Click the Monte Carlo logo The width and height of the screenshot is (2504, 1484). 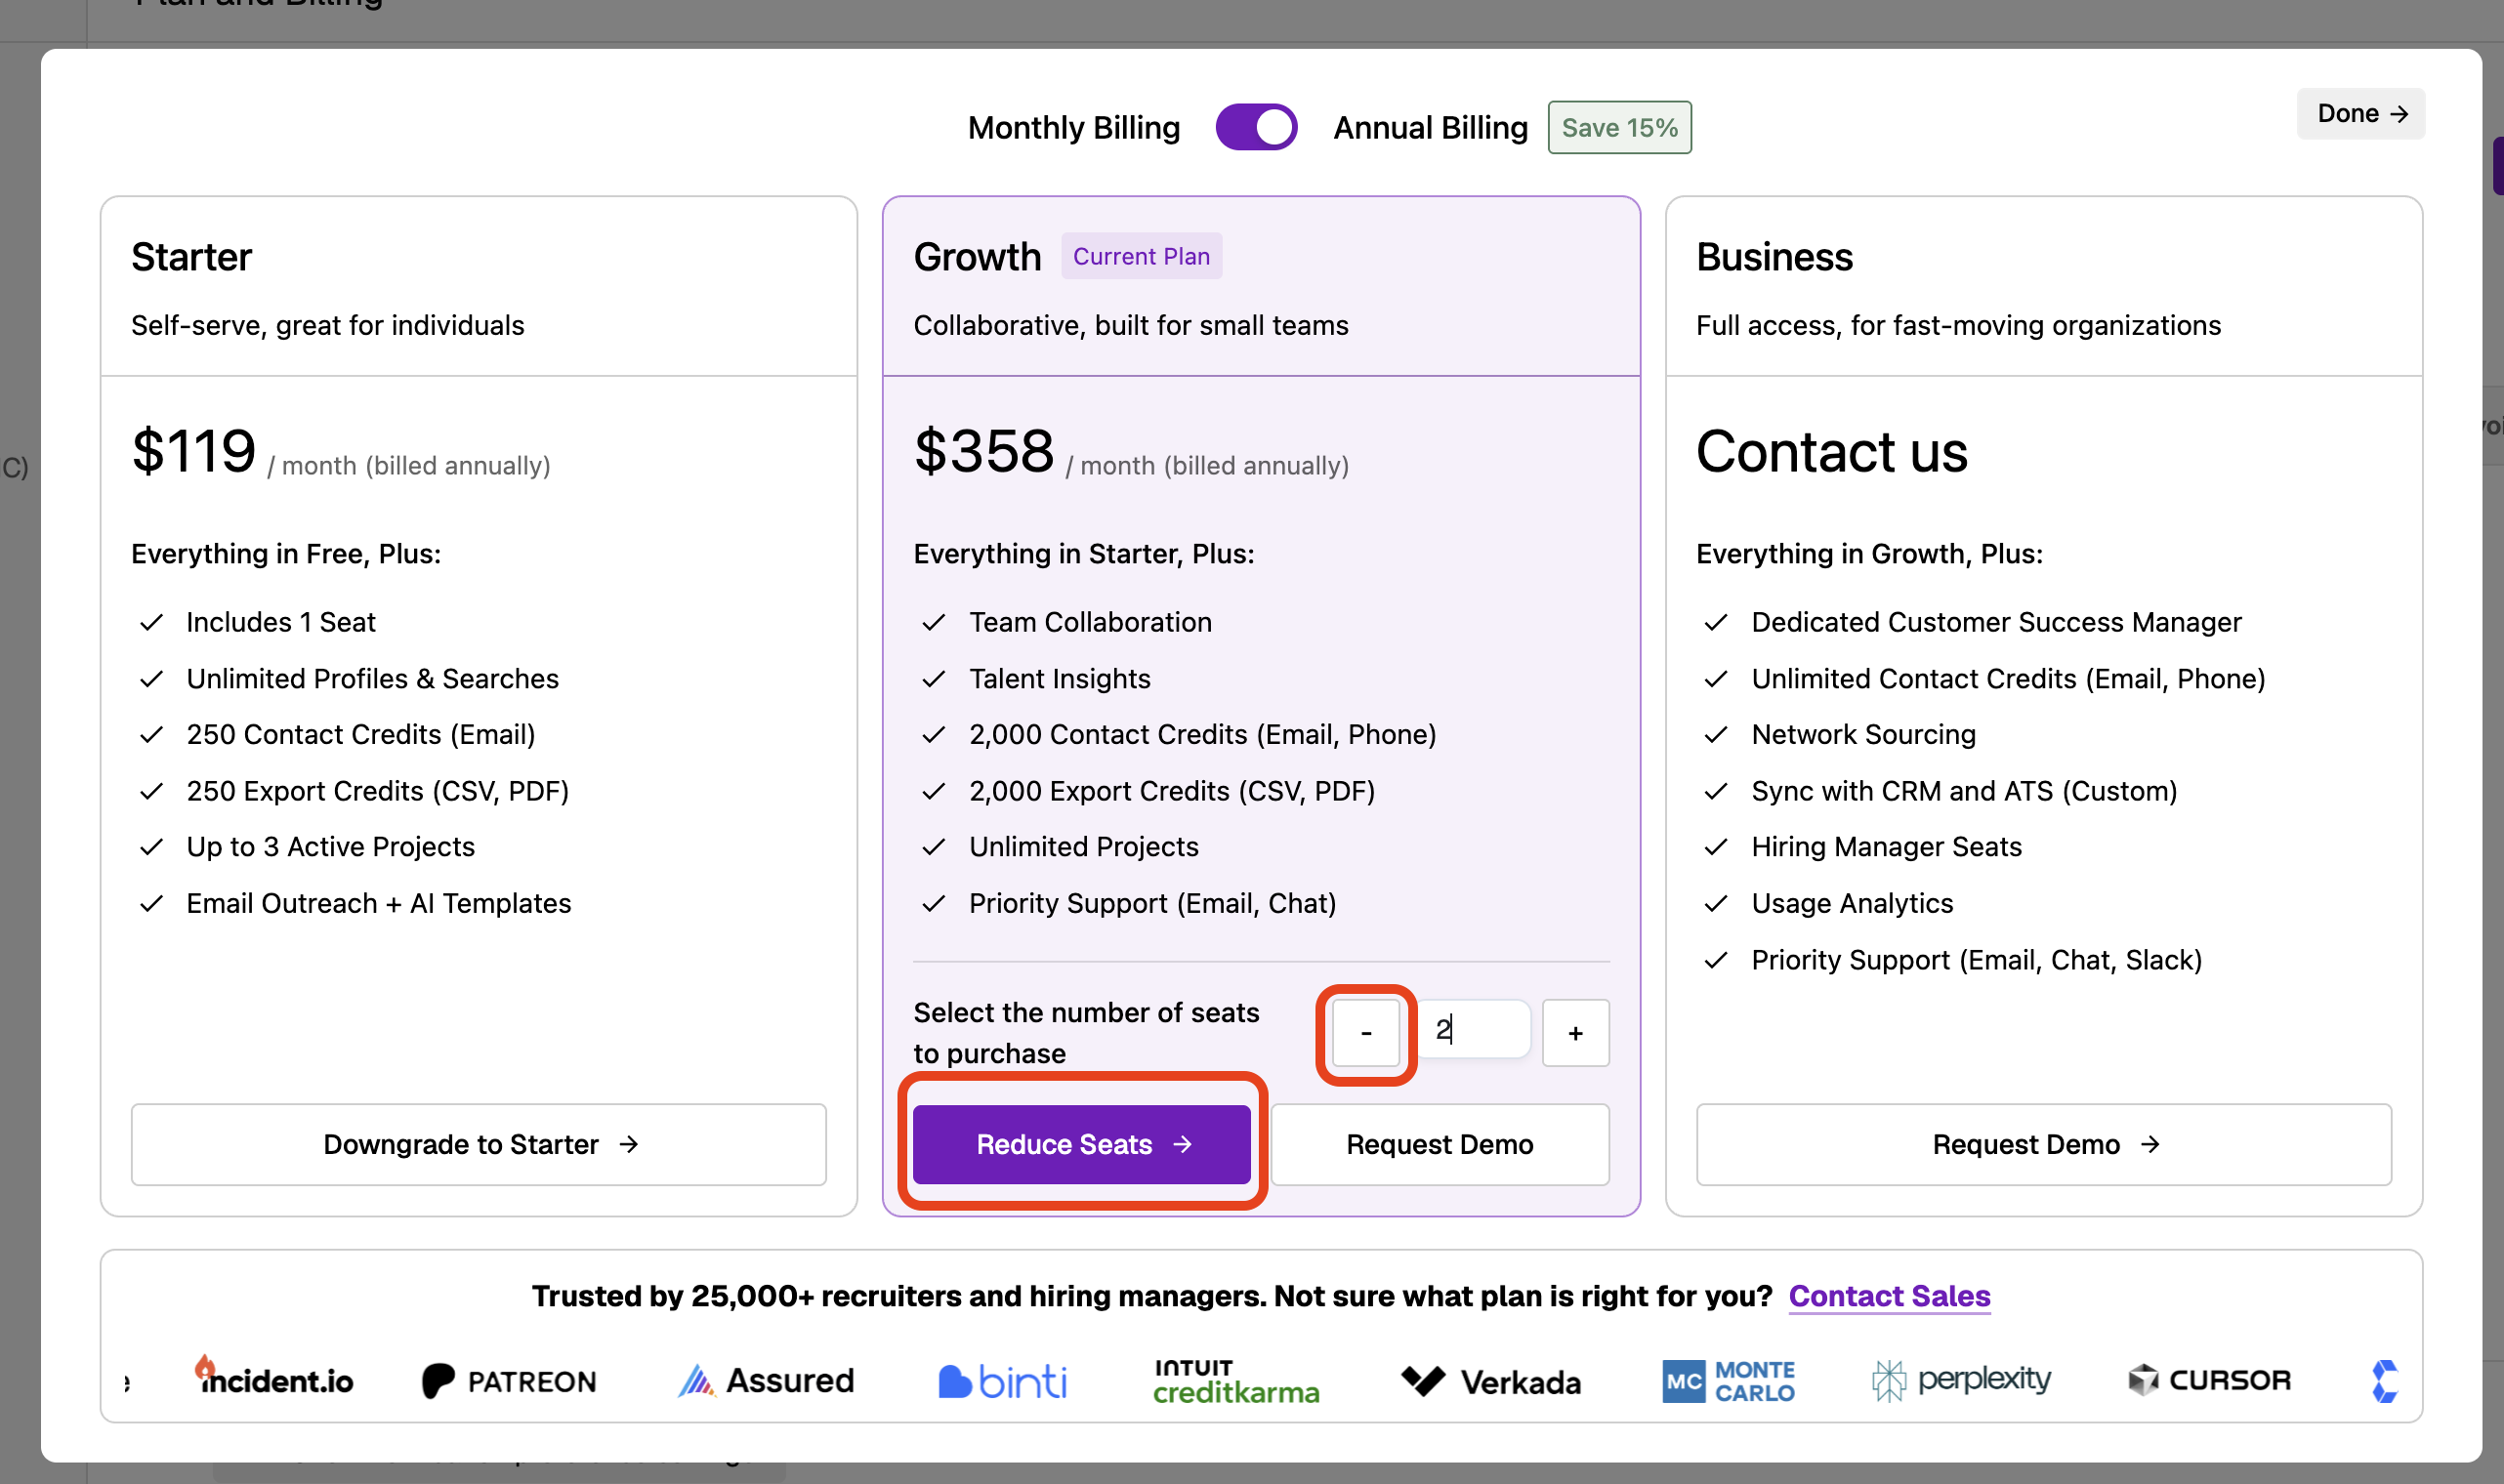click(x=1728, y=1381)
